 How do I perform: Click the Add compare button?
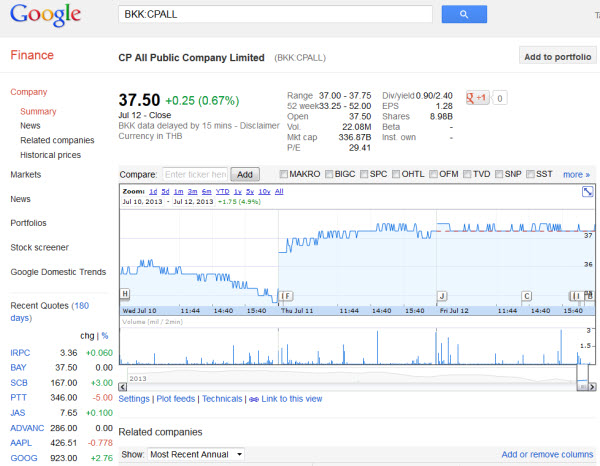coord(245,174)
